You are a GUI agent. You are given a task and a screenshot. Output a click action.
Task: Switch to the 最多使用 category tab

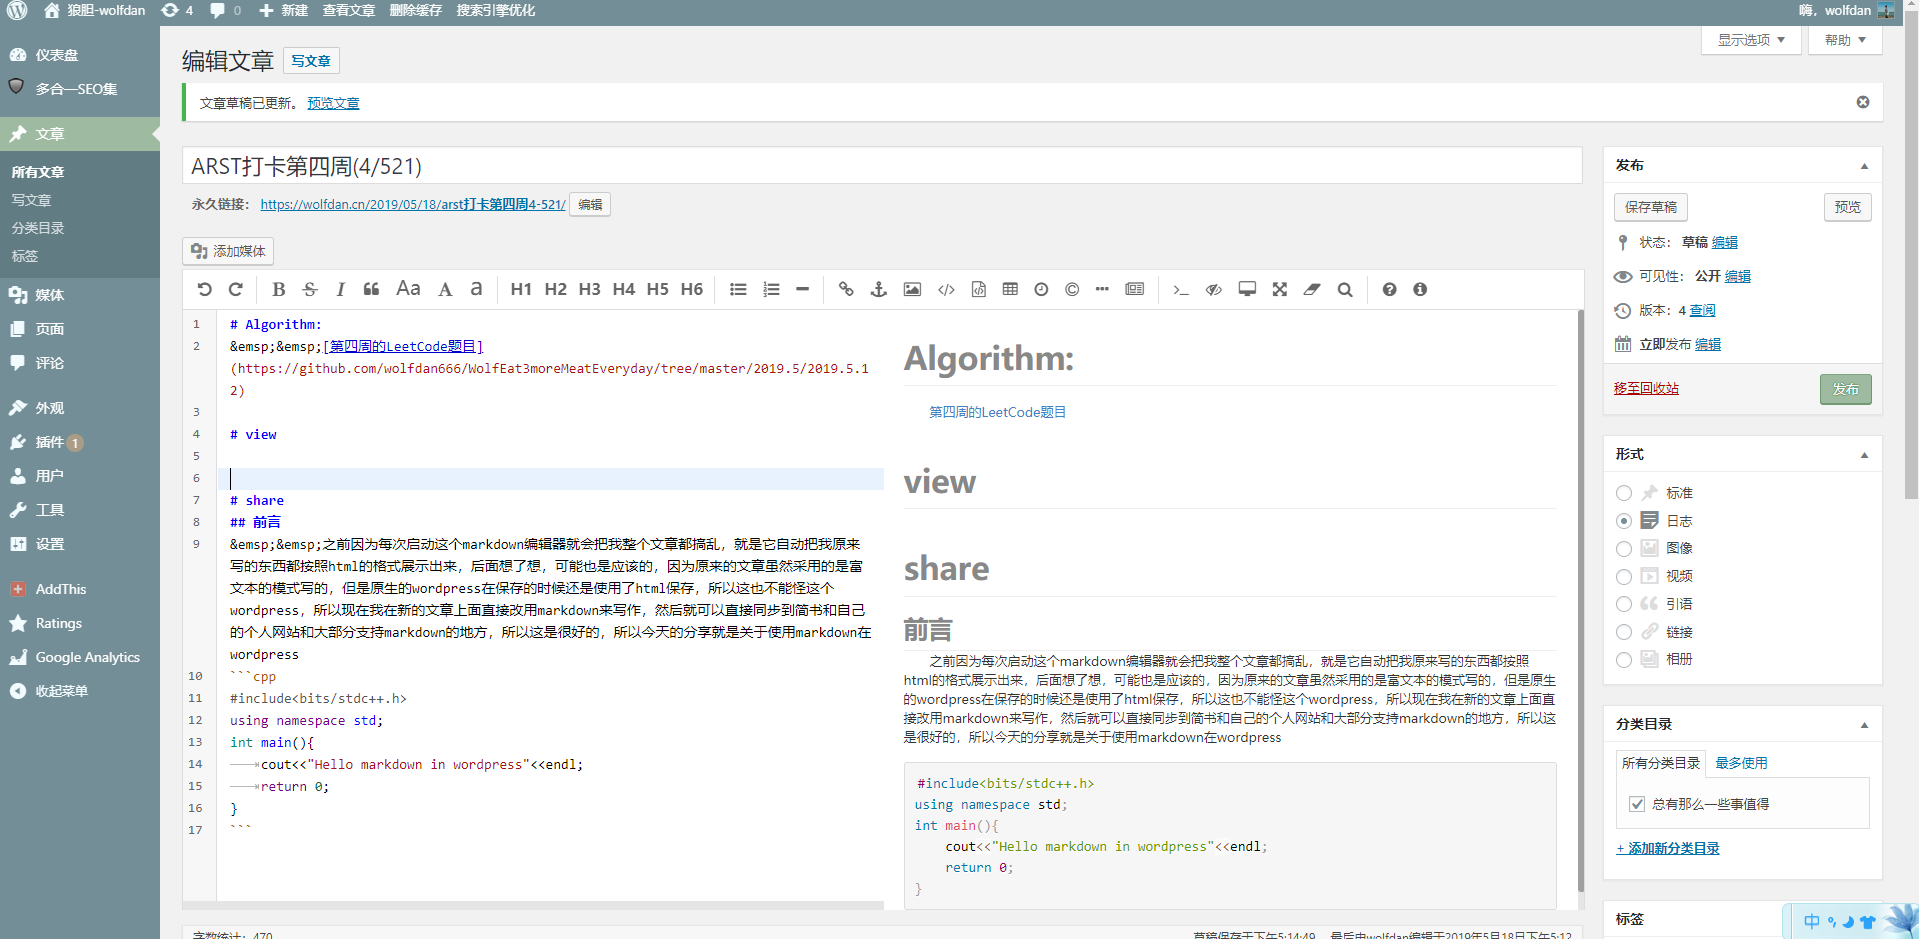(x=1741, y=763)
